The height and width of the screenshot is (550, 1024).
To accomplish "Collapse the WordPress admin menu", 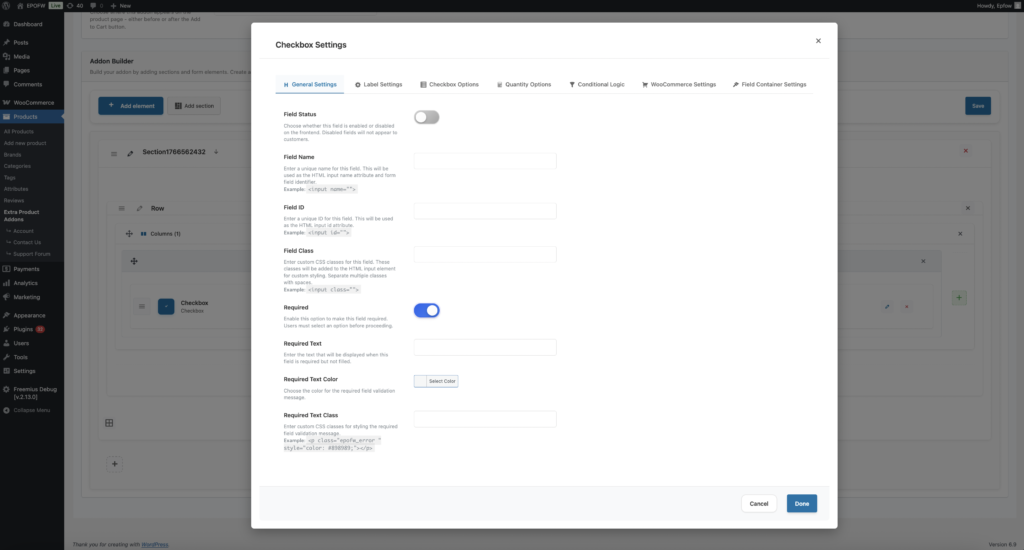I will (x=30, y=410).
